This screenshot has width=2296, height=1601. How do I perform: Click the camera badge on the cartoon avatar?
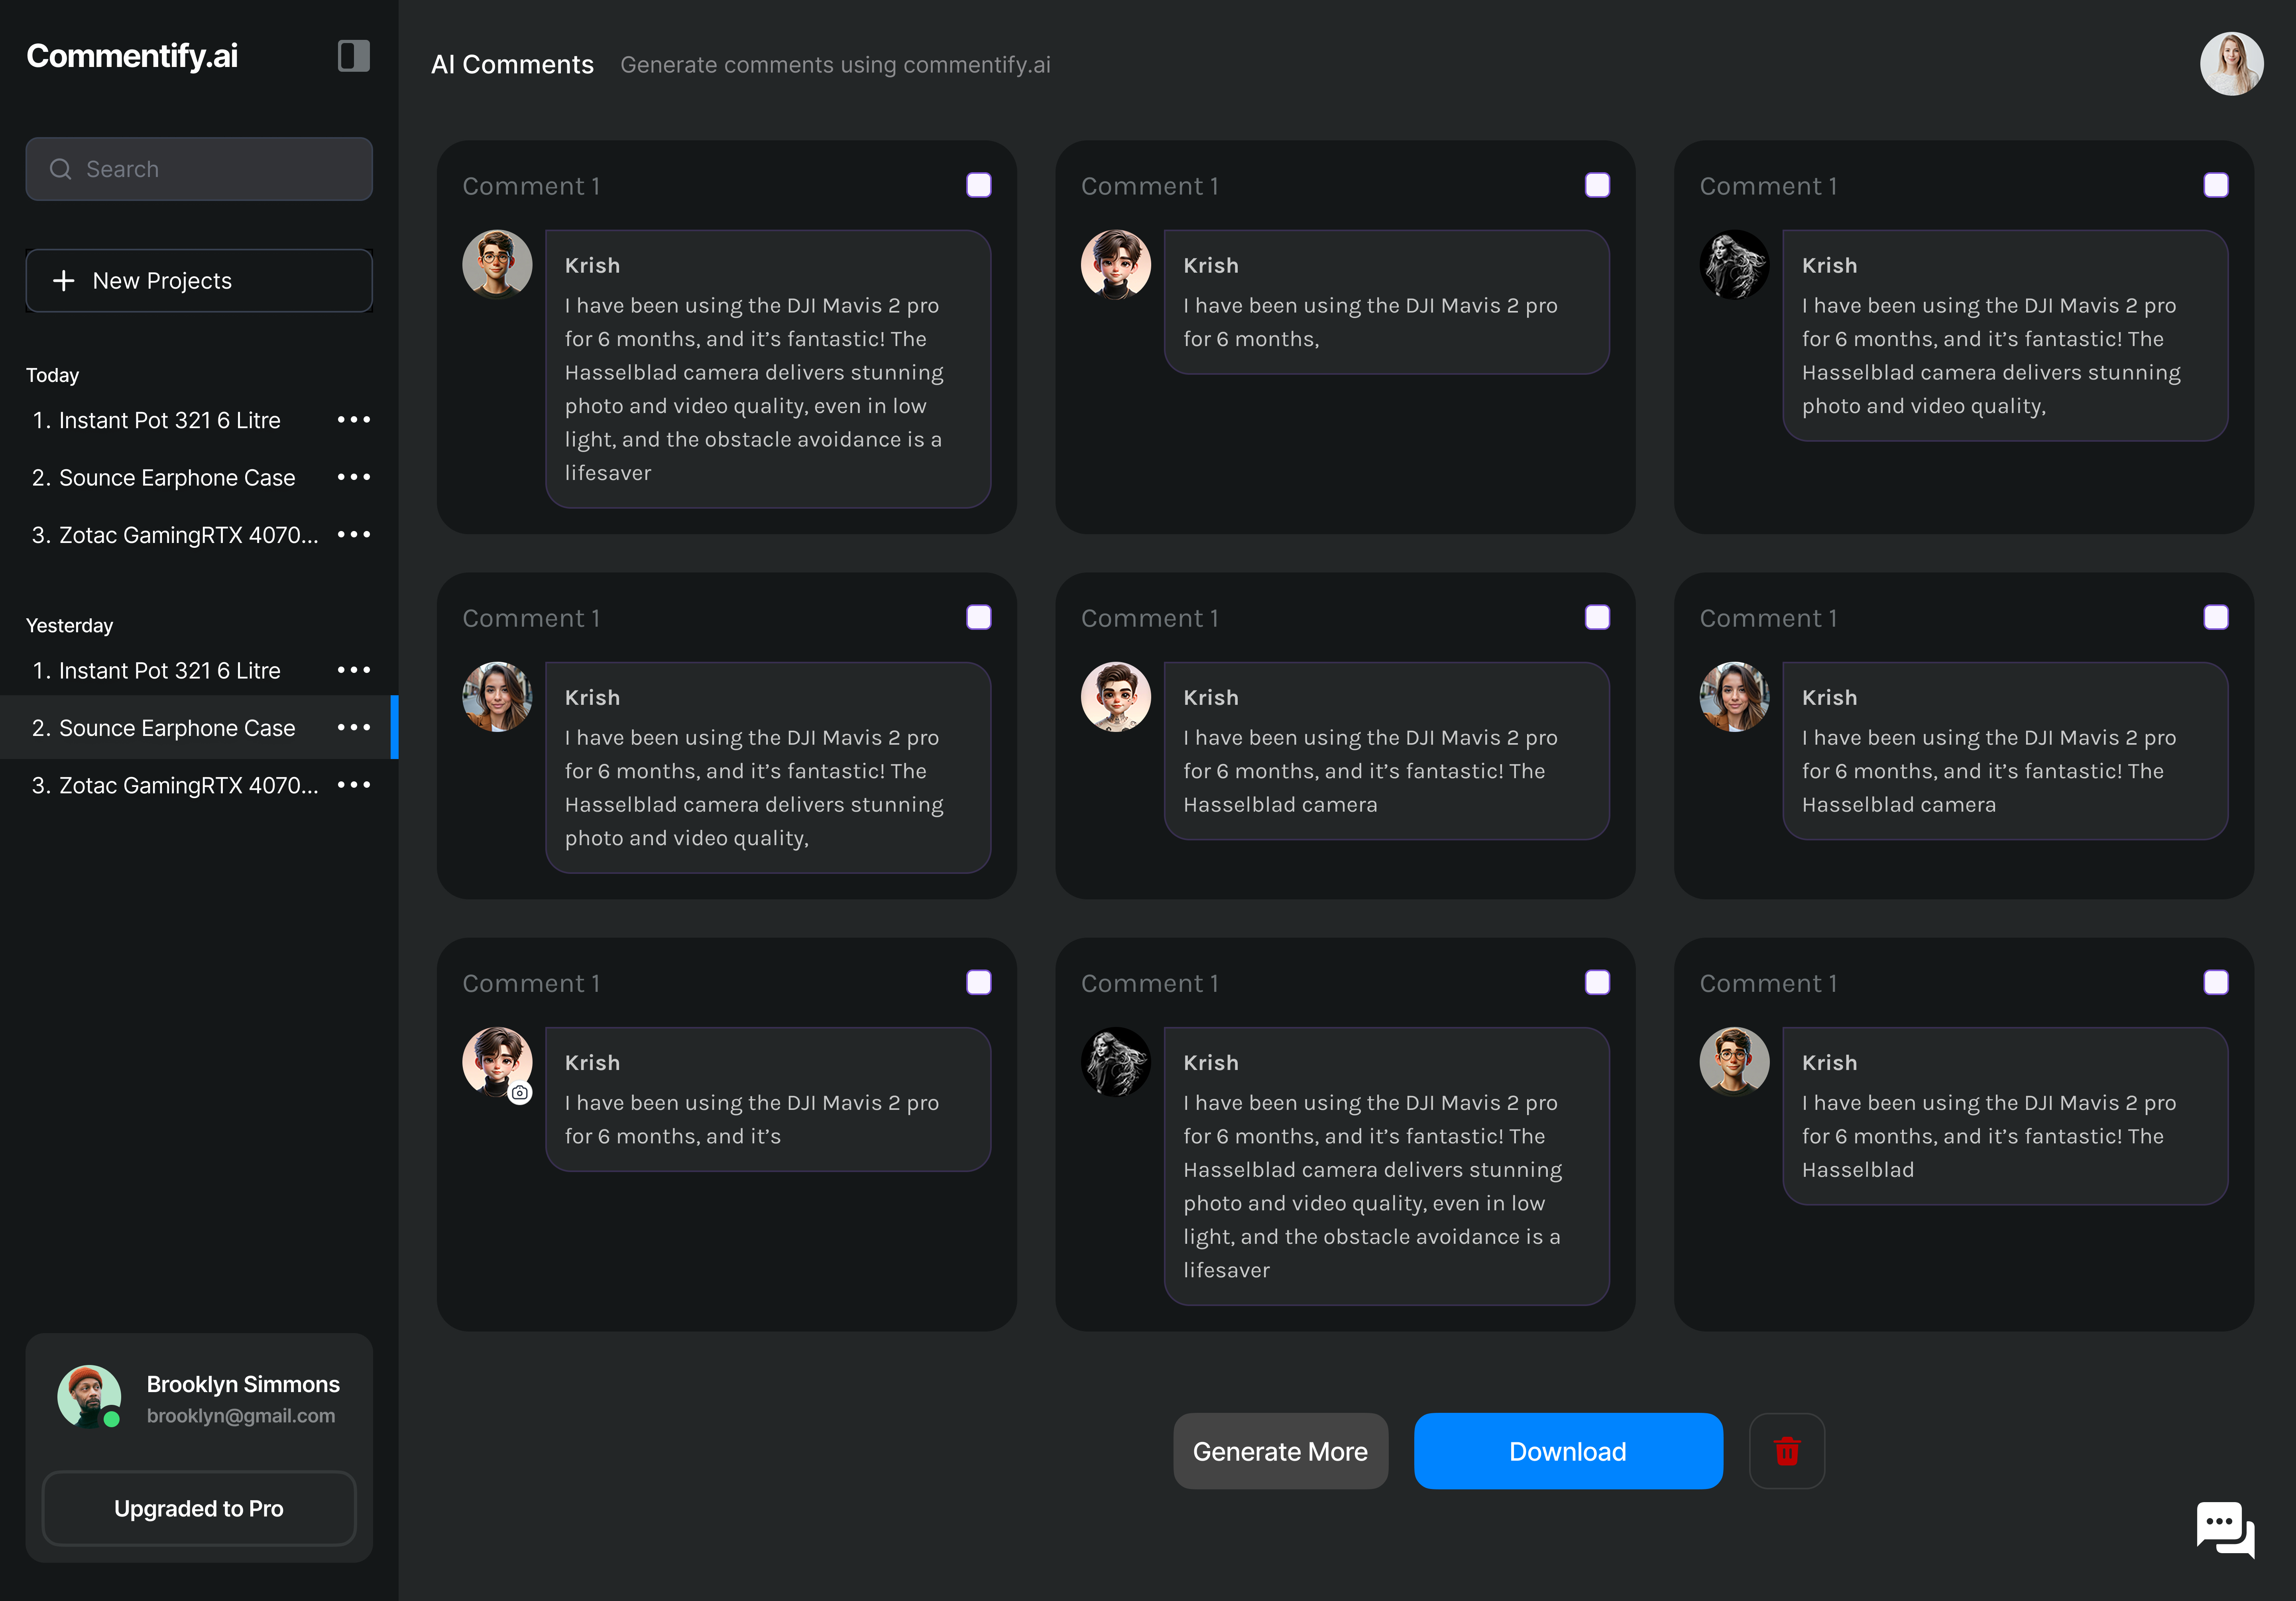tap(520, 1093)
